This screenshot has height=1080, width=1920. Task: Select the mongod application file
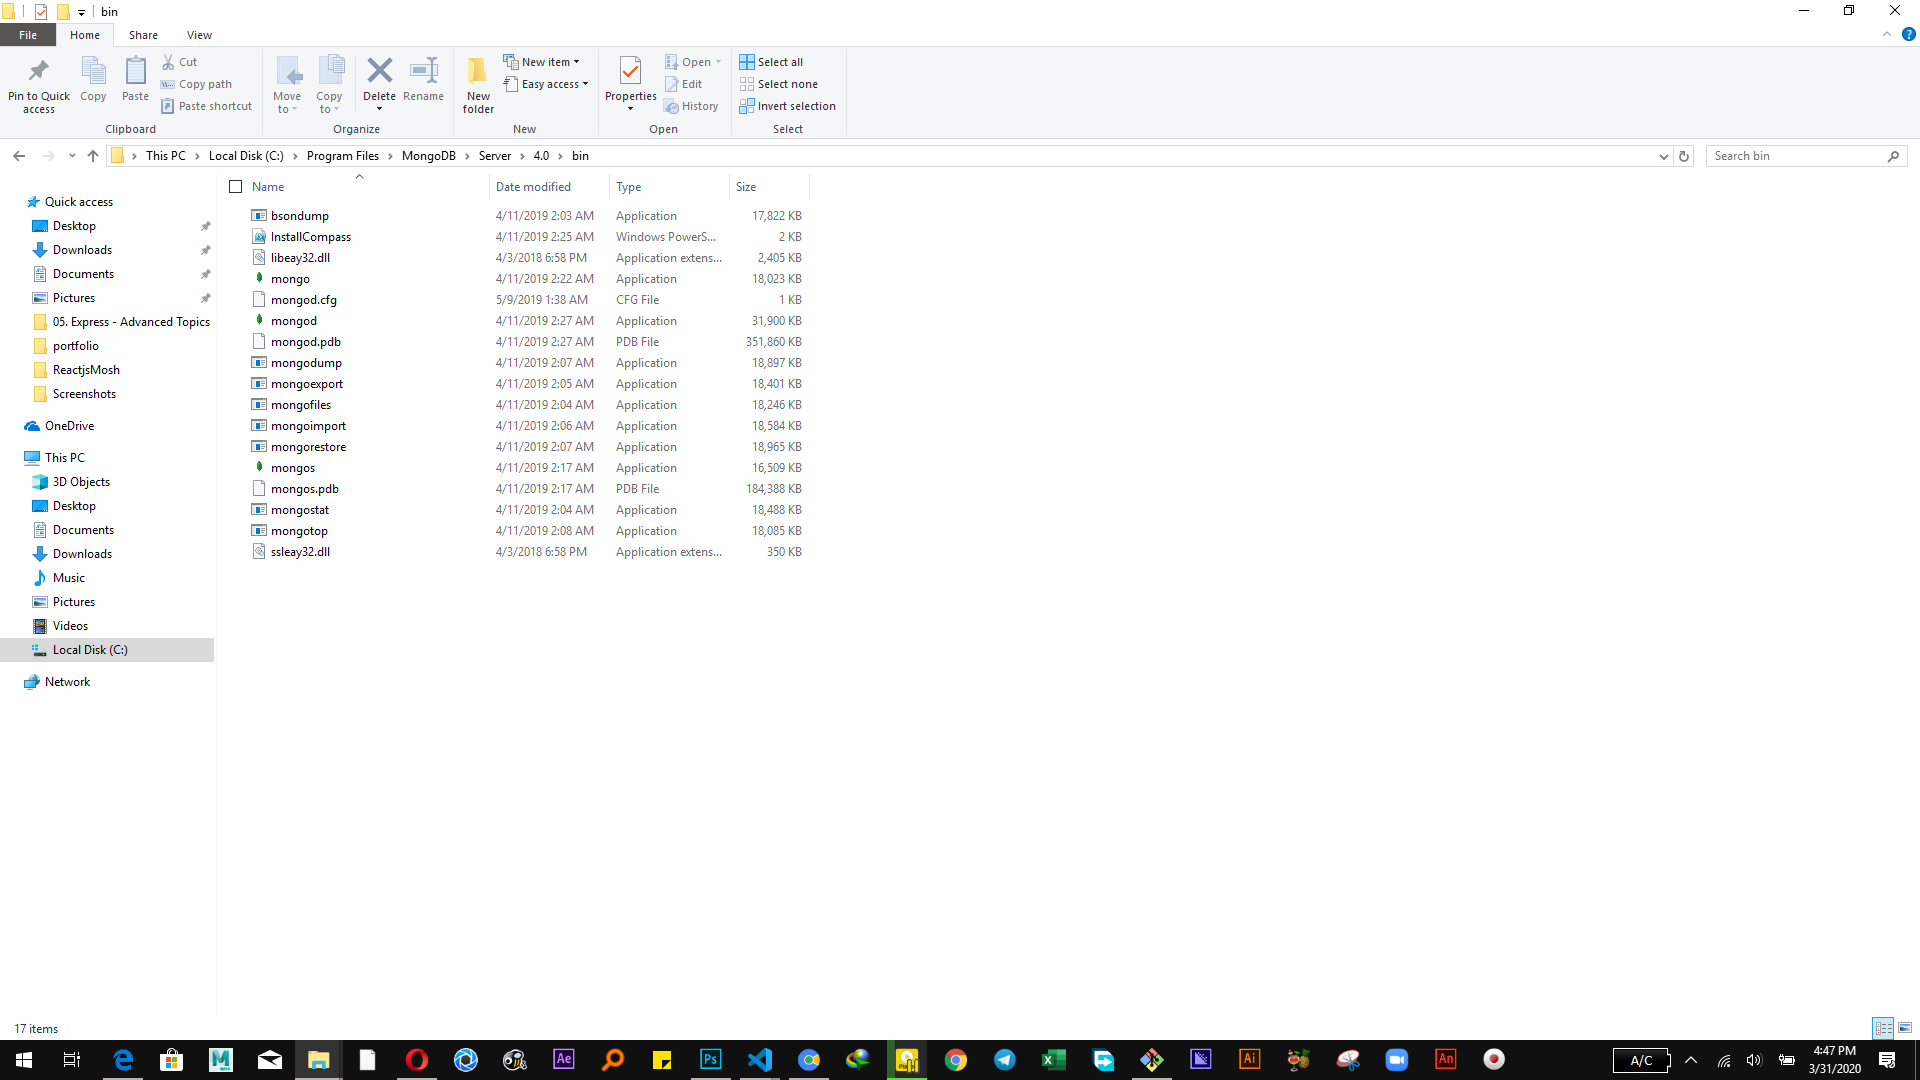pyautogui.click(x=293, y=321)
